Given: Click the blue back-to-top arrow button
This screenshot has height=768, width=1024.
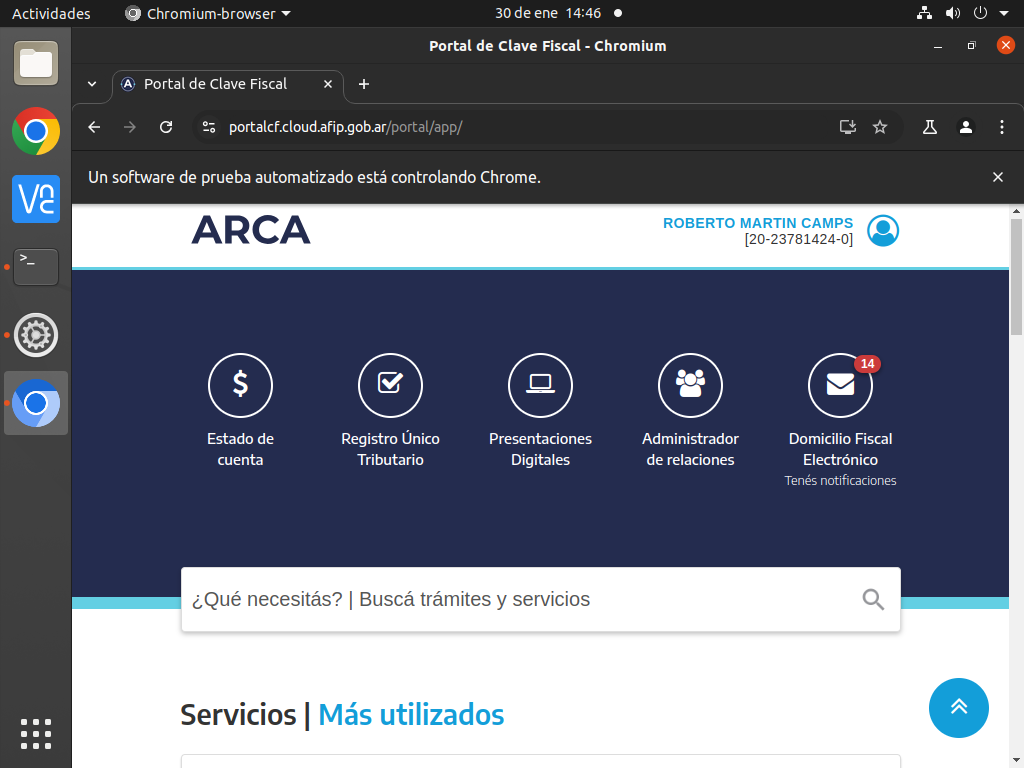Looking at the screenshot, I should tap(959, 707).
